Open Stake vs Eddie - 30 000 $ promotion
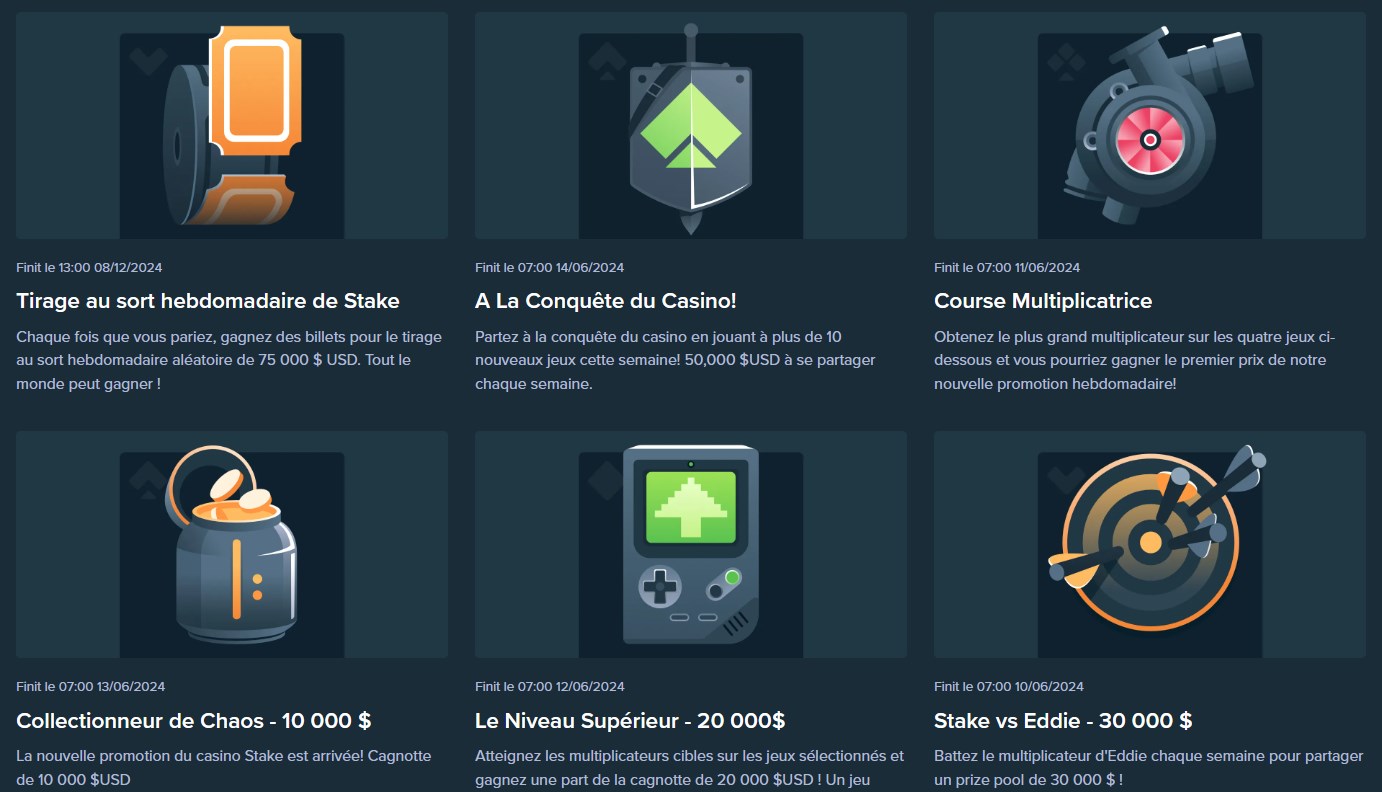This screenshot has width=1382, height=792. tap(1063, 721)
